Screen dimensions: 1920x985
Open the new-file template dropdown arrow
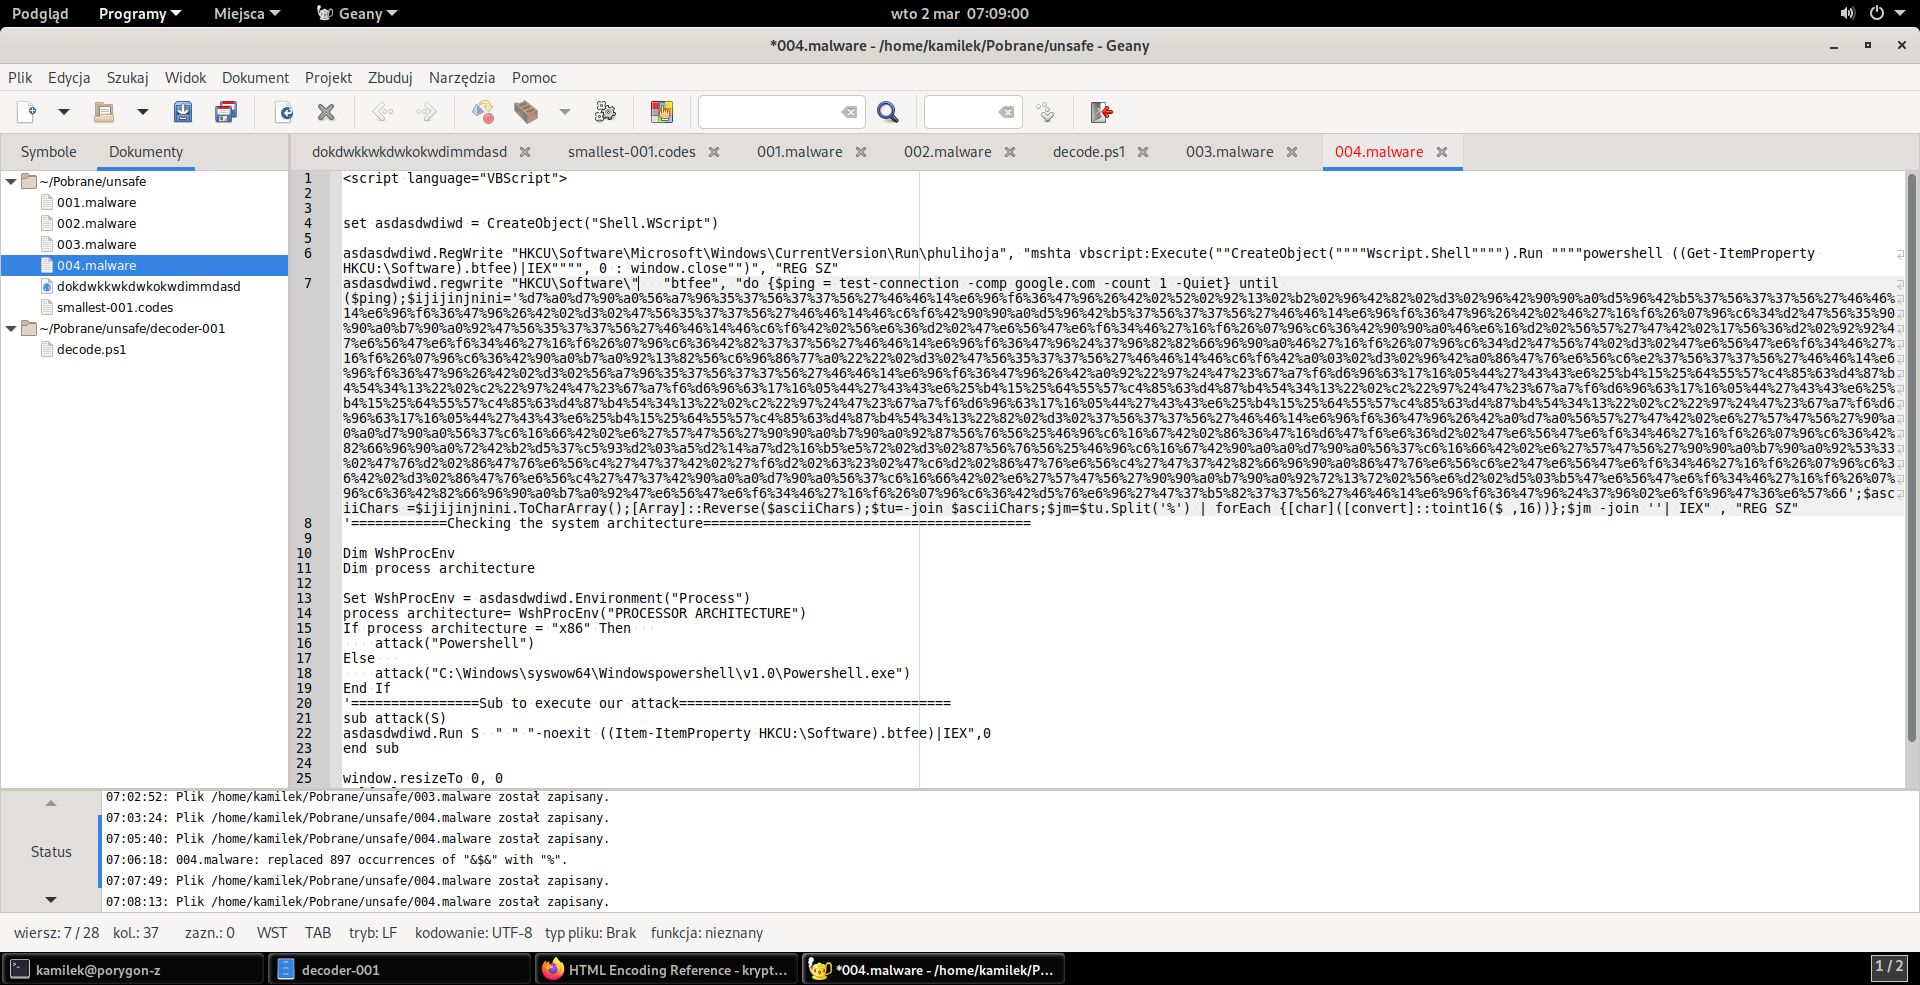coord(63,112)
